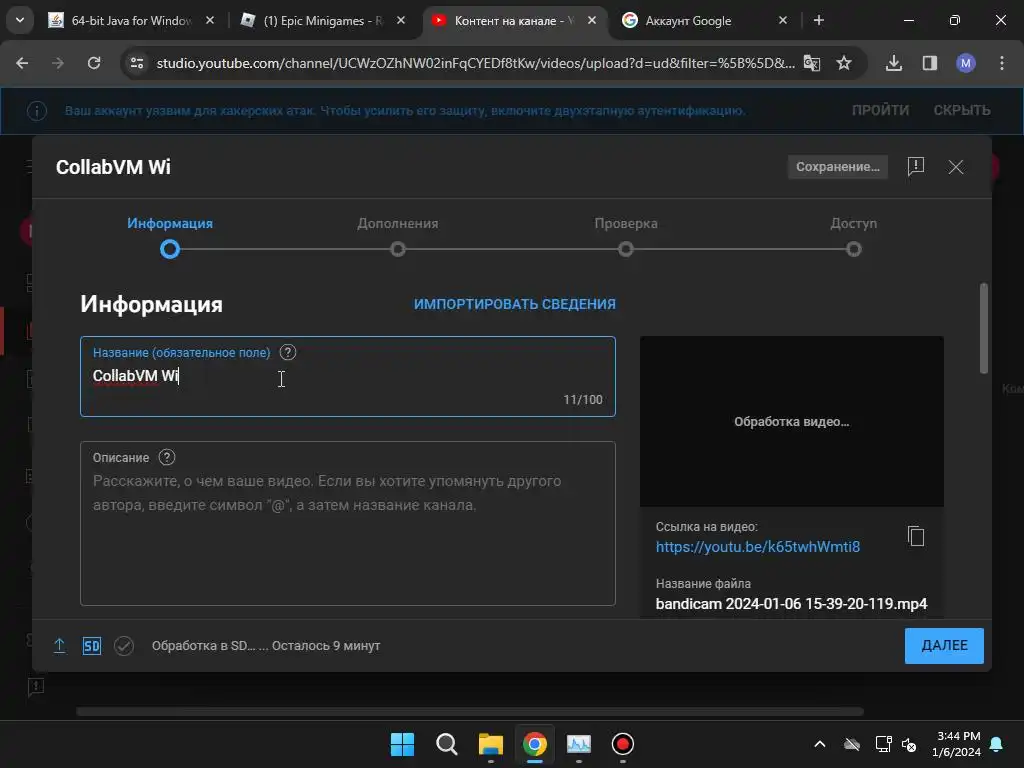Switch to the Epic Minigames tab
The height and width of the screenshot is (768, 1024).
click(323, 21)
